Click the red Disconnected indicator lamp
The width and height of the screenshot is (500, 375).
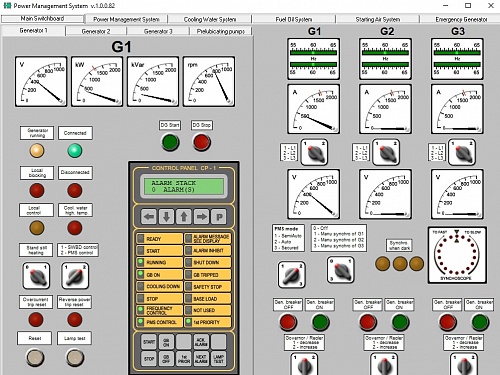tap(75, 190)
